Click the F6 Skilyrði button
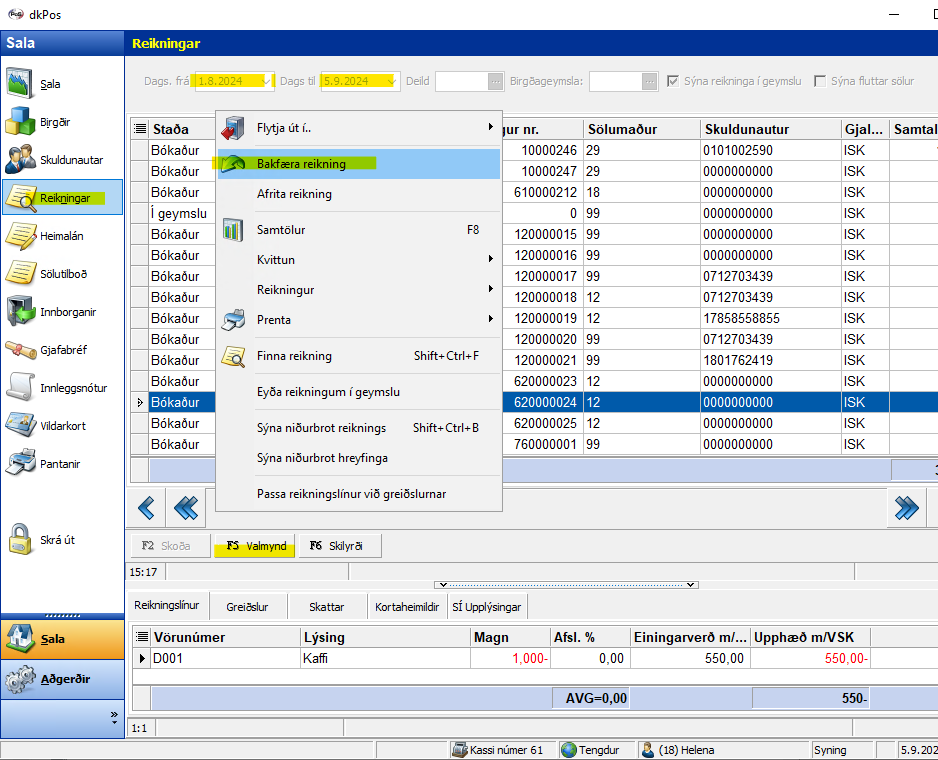The image size is (938, 760). [340, 546]
